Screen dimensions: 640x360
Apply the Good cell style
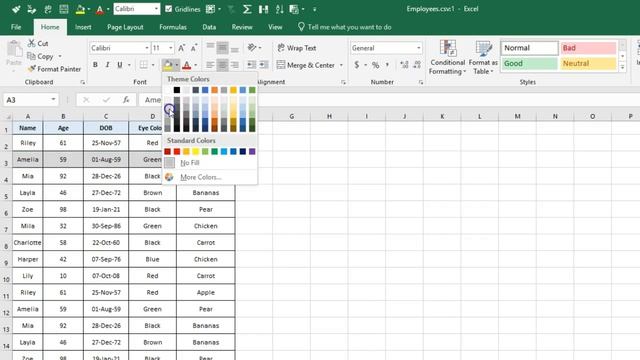tap(529, 63)
